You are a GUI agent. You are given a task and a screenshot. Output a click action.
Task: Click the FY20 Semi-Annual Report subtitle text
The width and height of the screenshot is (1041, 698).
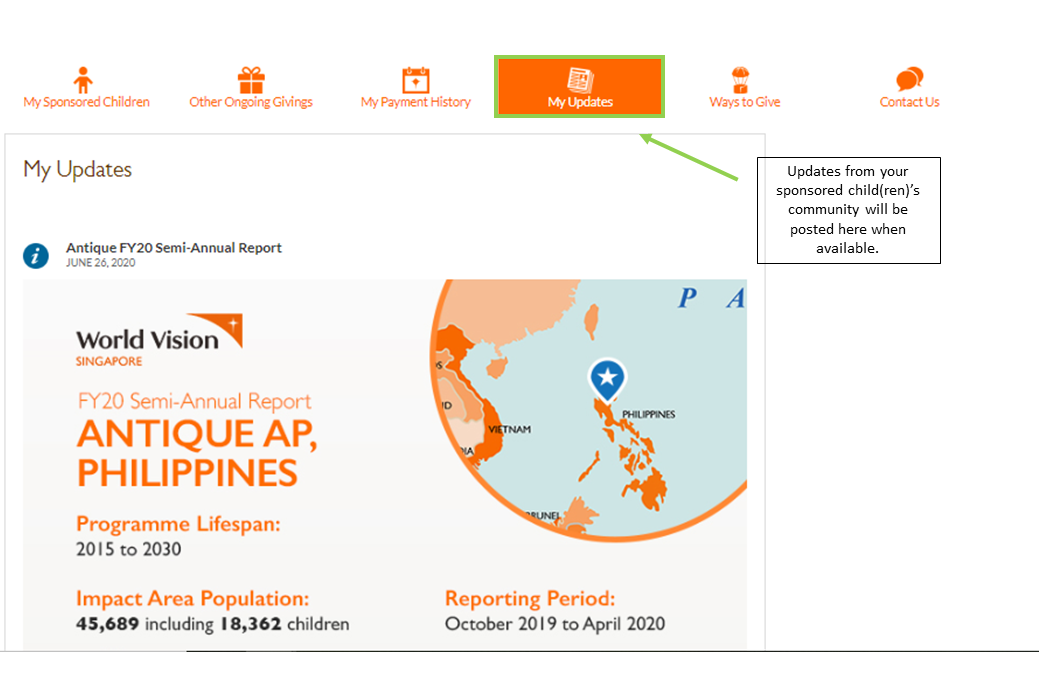[194, 402]
